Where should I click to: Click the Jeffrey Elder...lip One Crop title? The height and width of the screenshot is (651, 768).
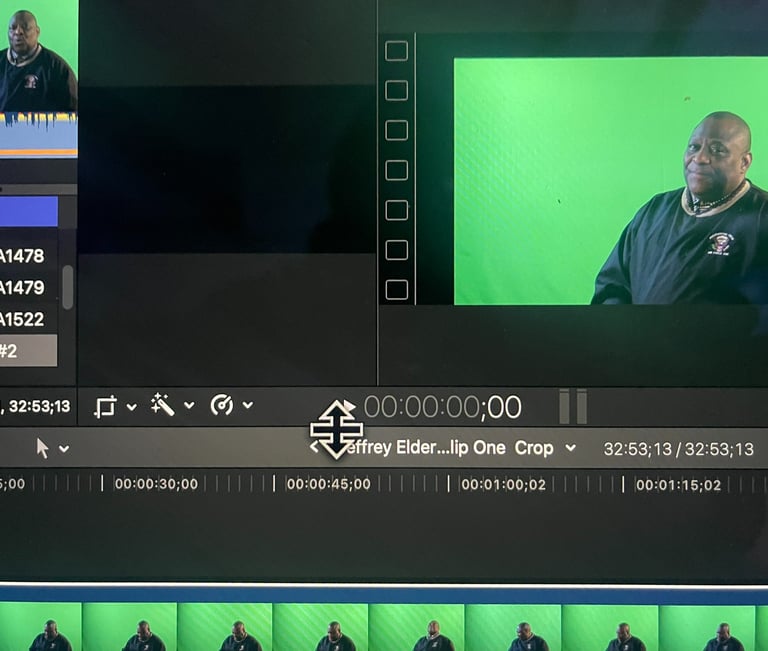click(x=448, y=448)
